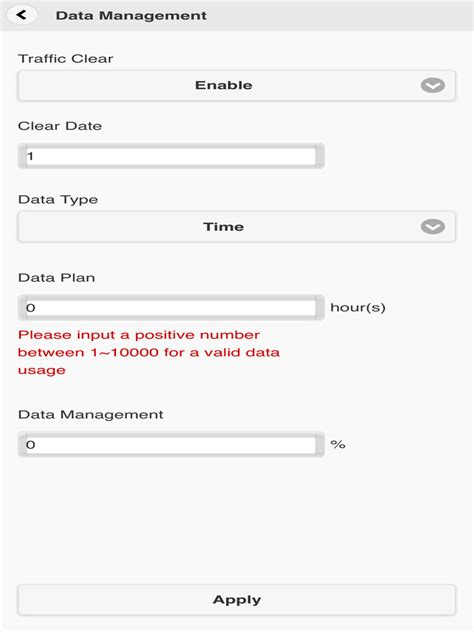This screenshot has width=474, height=632.
Task: Click the Data Management page title
Action: click(x=131, y=15)
